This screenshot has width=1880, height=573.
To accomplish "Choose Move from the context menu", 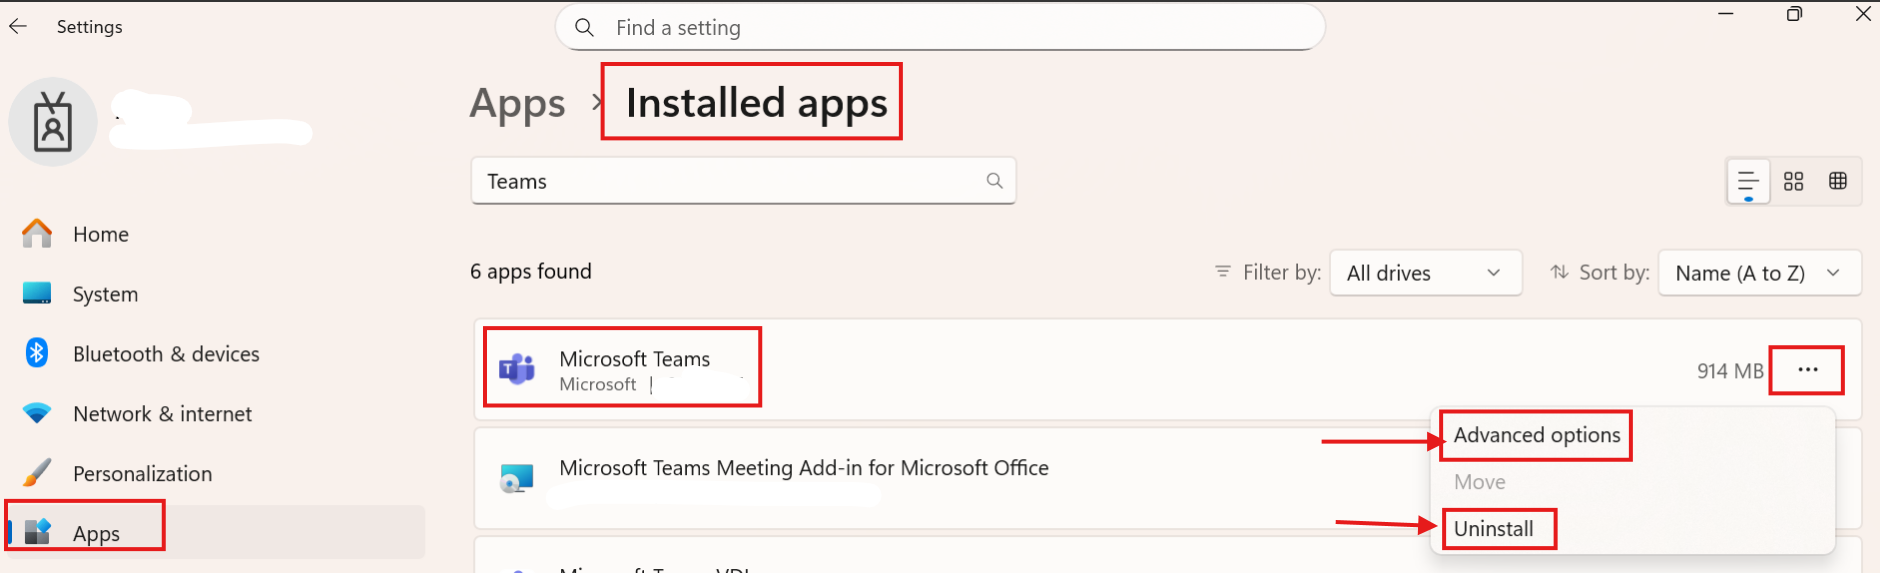I will click(x=1480, y=482).
